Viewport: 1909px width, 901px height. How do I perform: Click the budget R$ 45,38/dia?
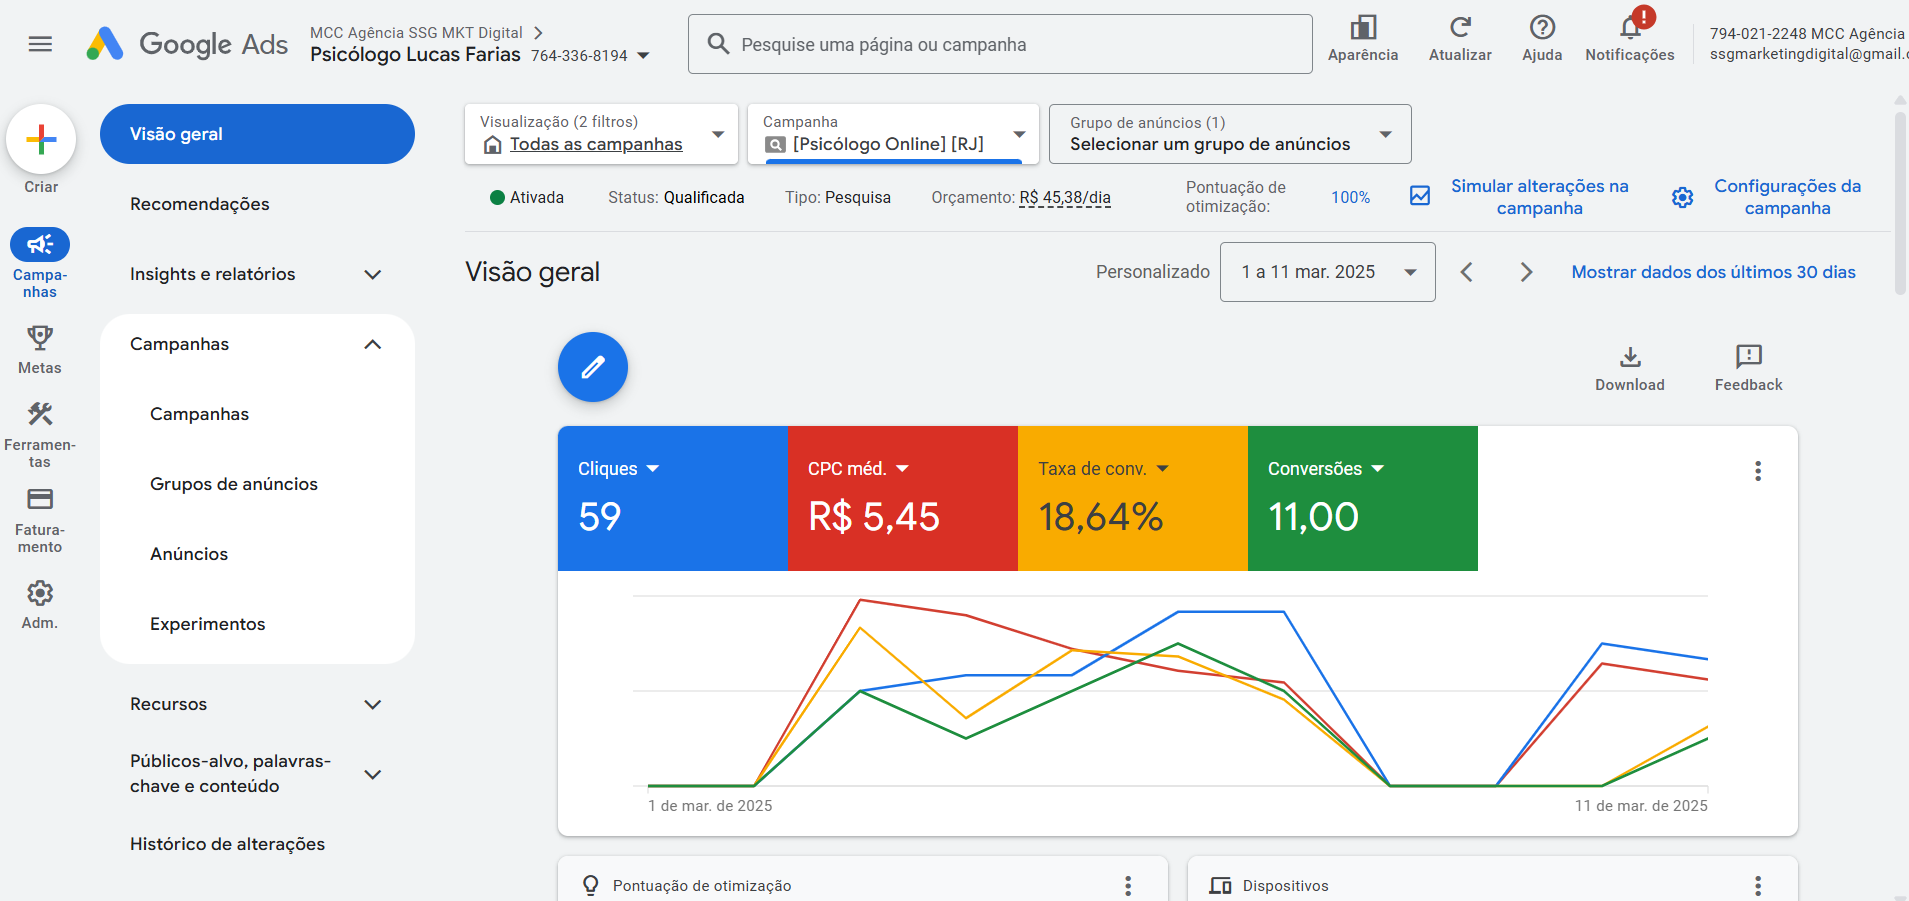click(x=1065, y=197)
